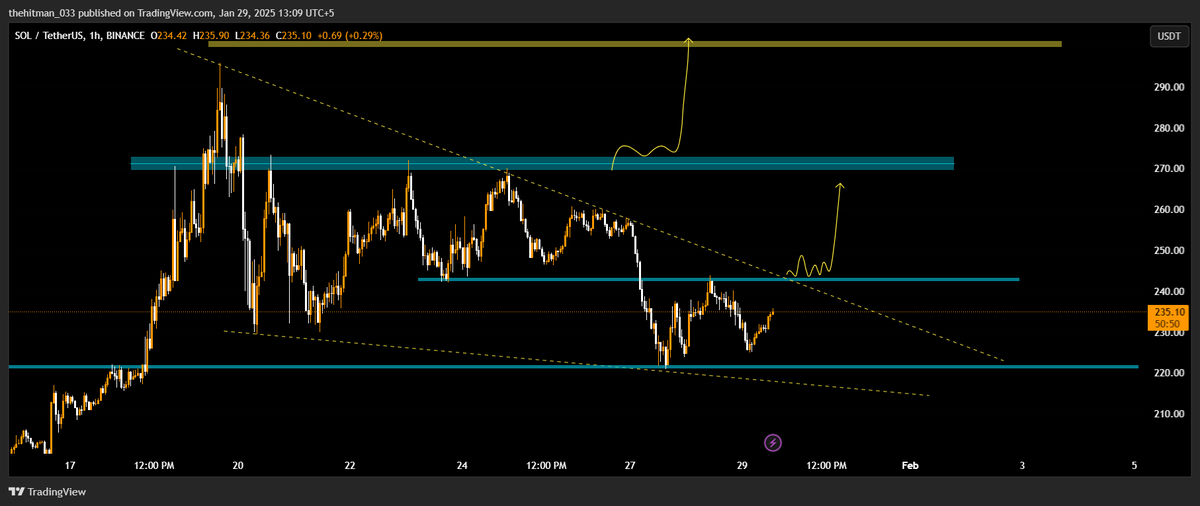The height and width of the screenshot is (506, 1200).
Task: Click the purple lightning bolt event icon
Action: coord(772,442)
